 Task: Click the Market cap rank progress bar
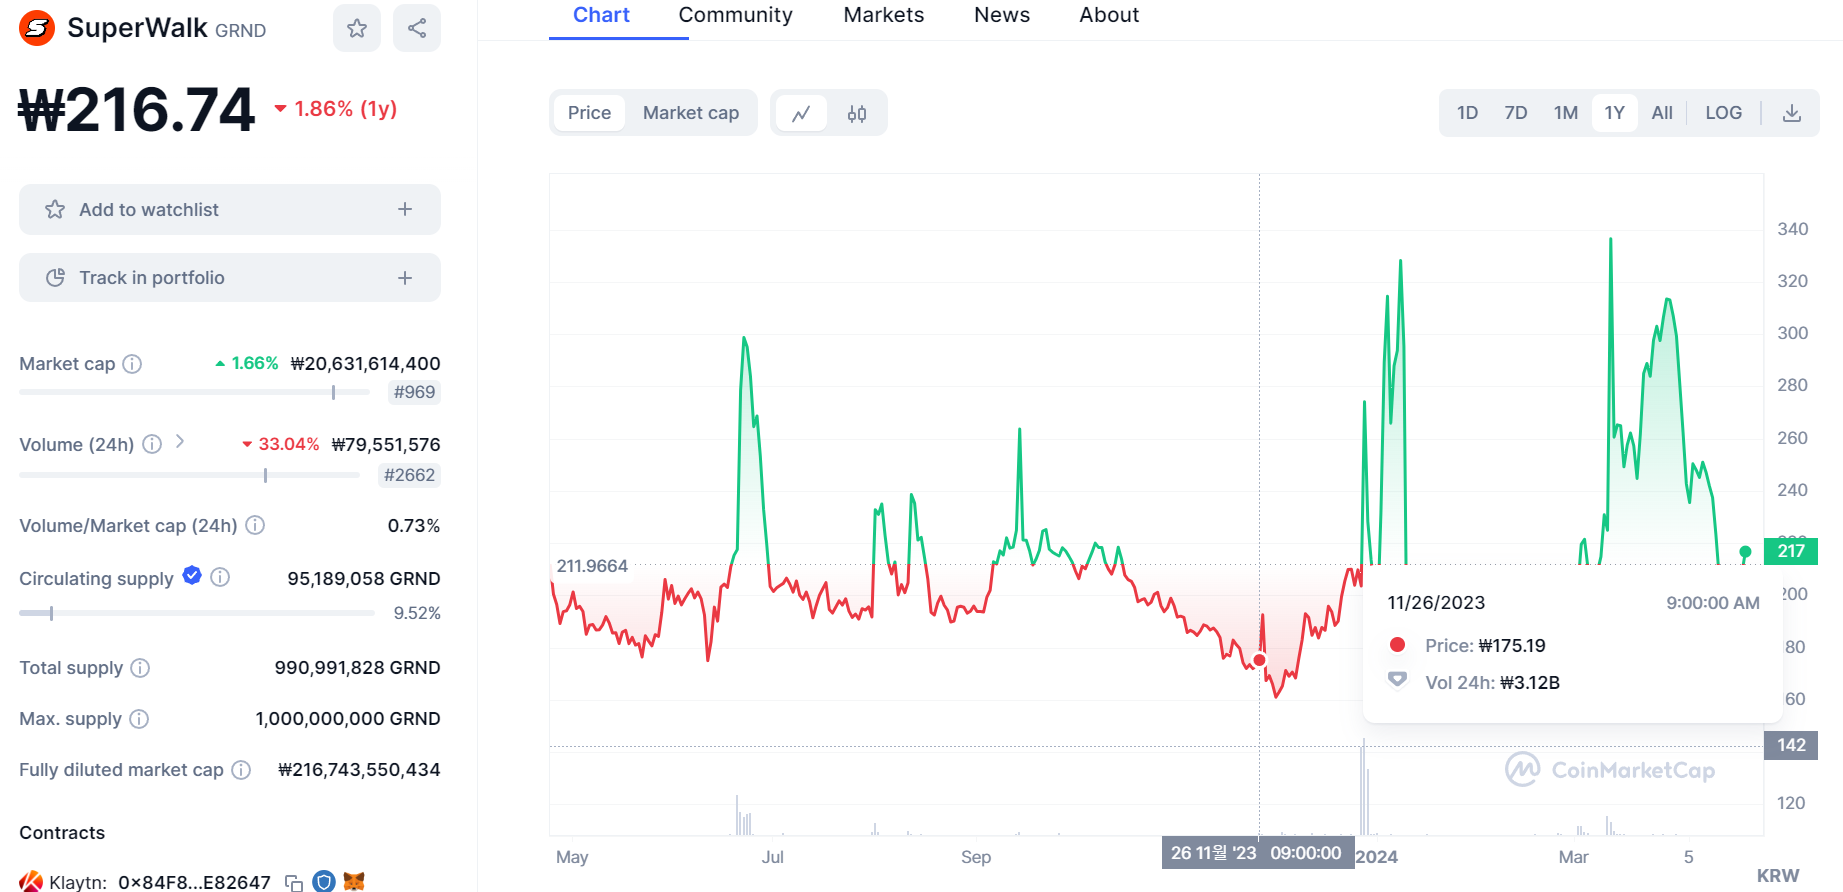pyautogui.click(x=194, y=392)
